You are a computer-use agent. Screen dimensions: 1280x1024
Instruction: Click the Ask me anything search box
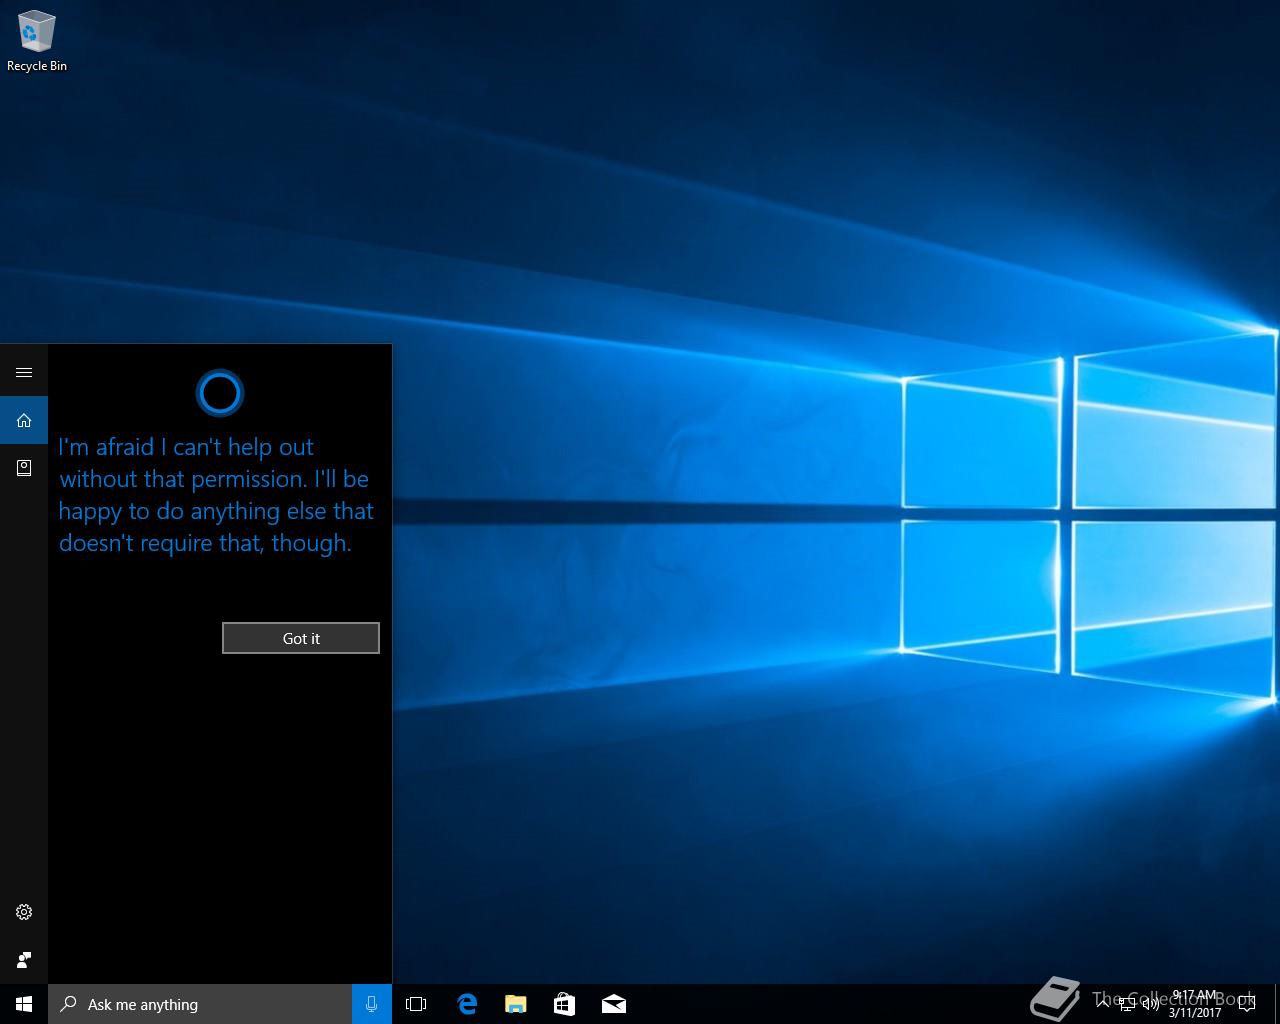pyautogui.click(x=200, y=1004)
